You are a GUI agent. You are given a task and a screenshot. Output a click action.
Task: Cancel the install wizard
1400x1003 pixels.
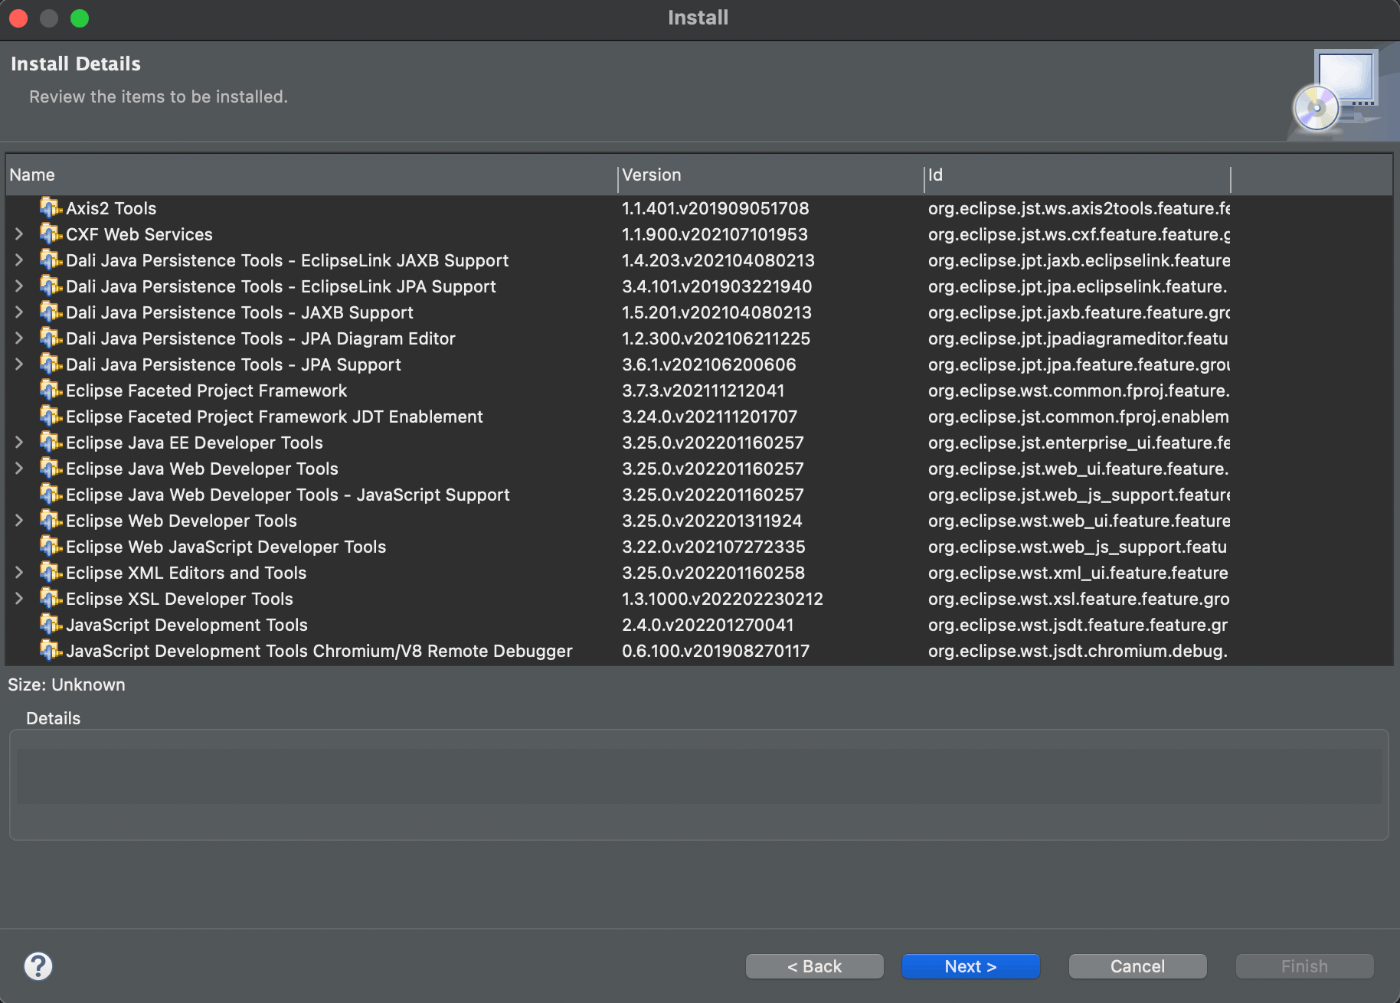click(1137, 966)
